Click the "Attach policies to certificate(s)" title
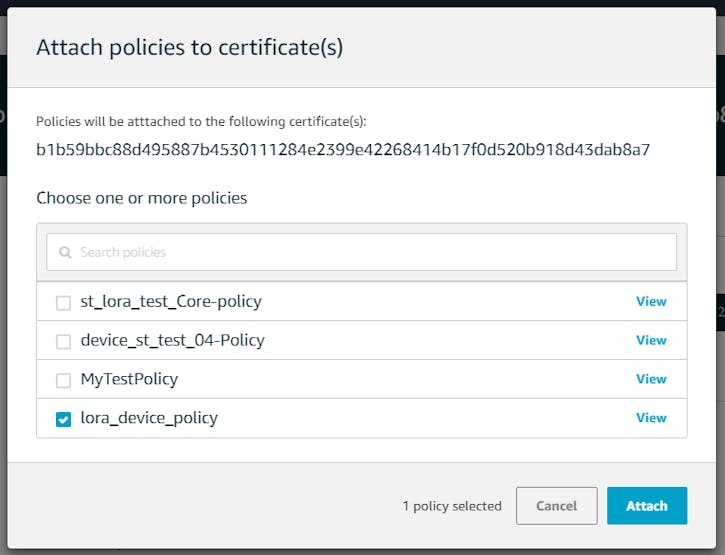This screenshot has width=725, height=555. point(190,48)
